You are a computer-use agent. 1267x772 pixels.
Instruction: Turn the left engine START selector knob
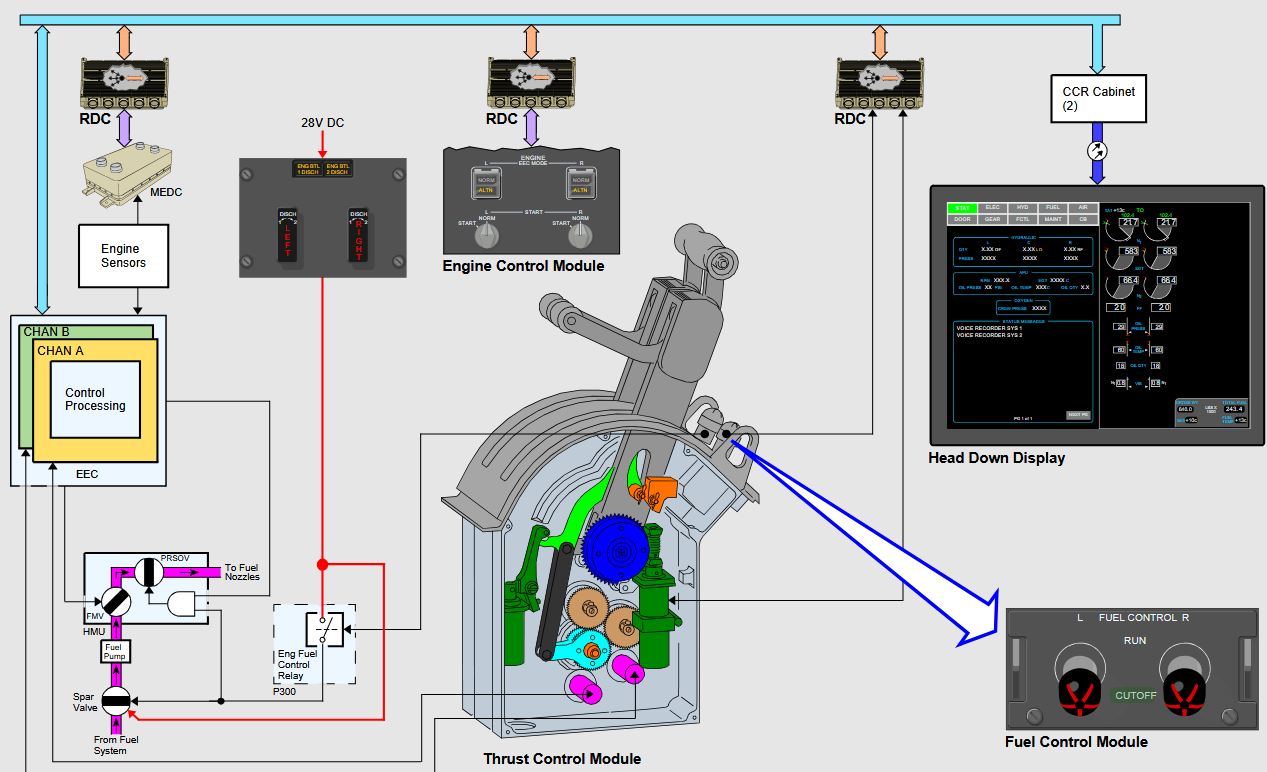click(486, 235)
